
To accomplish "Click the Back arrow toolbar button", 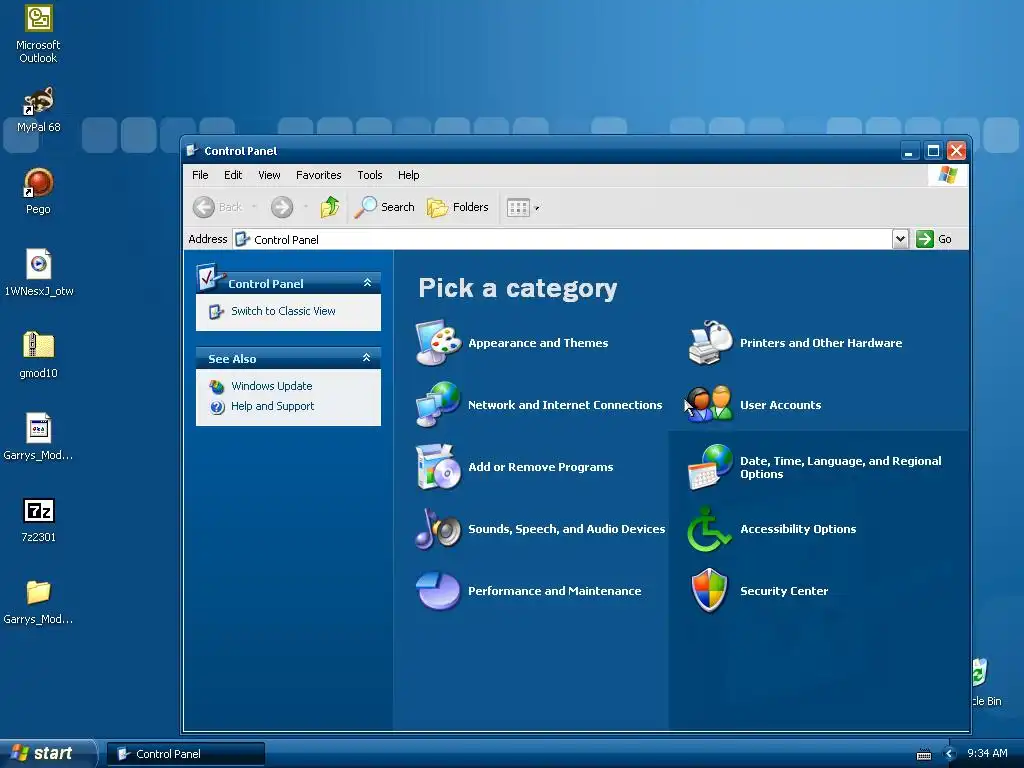I will pyautogui.click(x=204, y=207).
